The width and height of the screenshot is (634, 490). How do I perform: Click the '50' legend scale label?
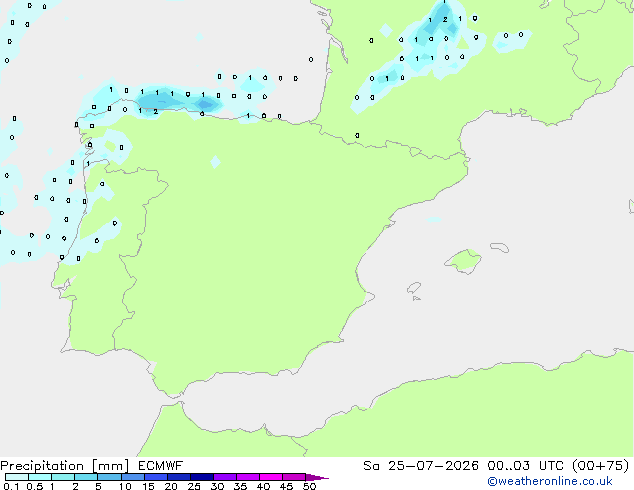[309, 486]
